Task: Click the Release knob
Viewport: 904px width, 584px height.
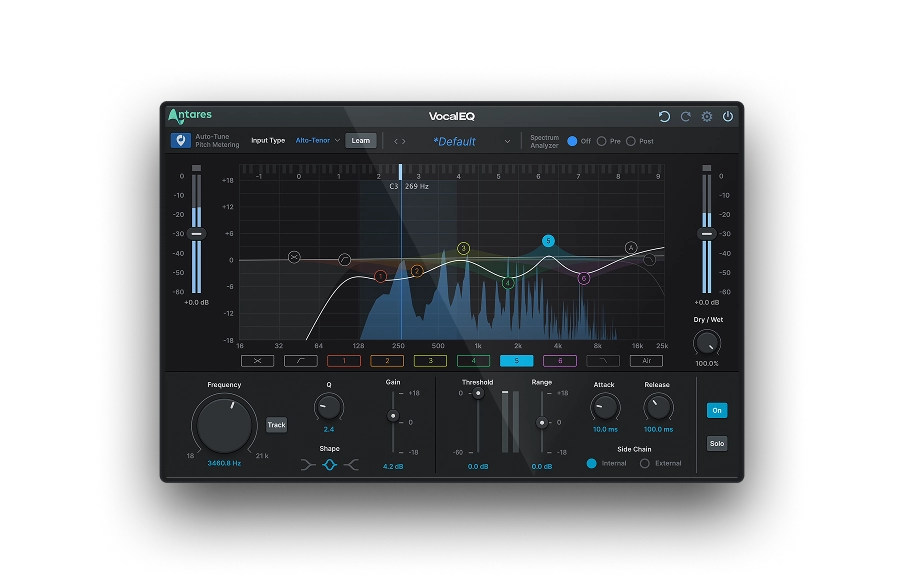Action: point(658,408)
